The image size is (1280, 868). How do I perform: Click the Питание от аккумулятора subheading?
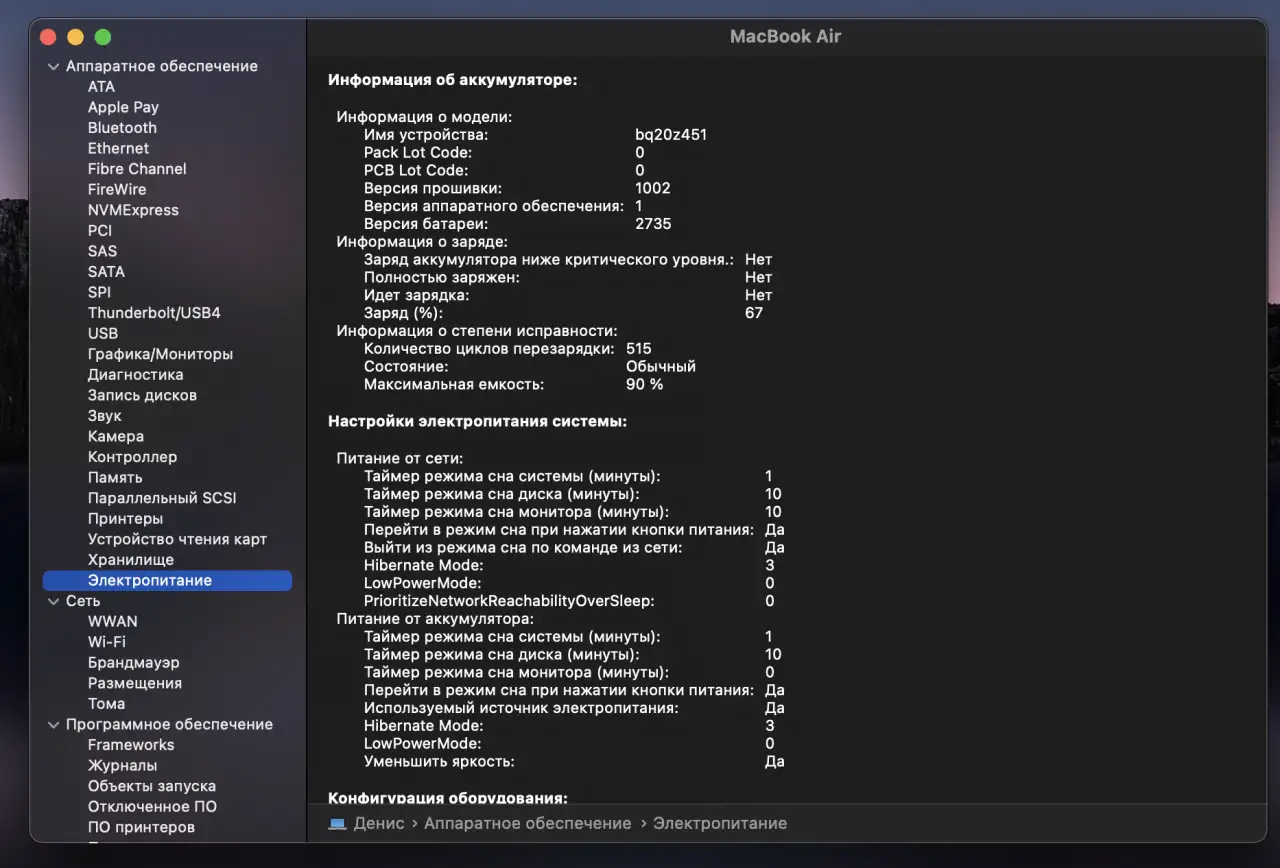[435, 619]
